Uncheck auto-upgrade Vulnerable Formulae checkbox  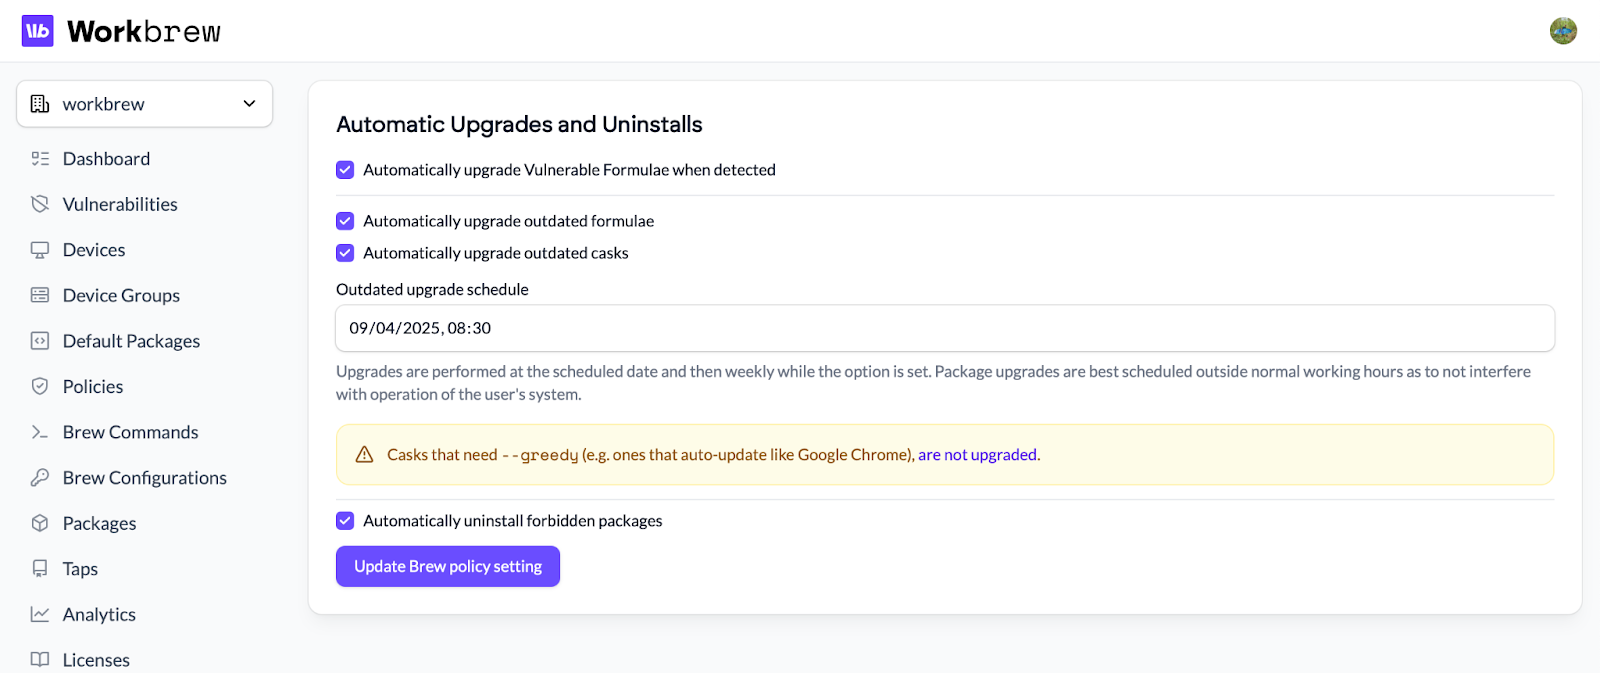(345, 170)
